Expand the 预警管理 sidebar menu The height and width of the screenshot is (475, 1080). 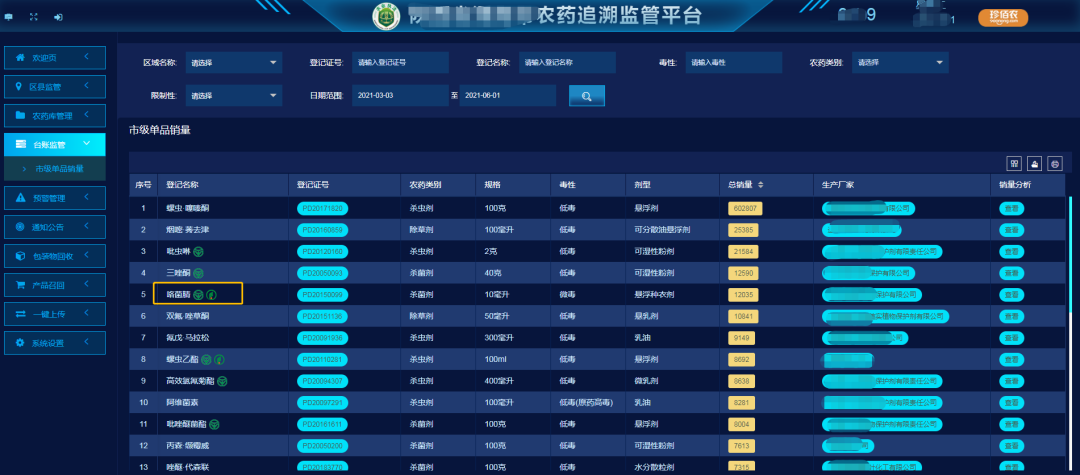pos(54,198)
